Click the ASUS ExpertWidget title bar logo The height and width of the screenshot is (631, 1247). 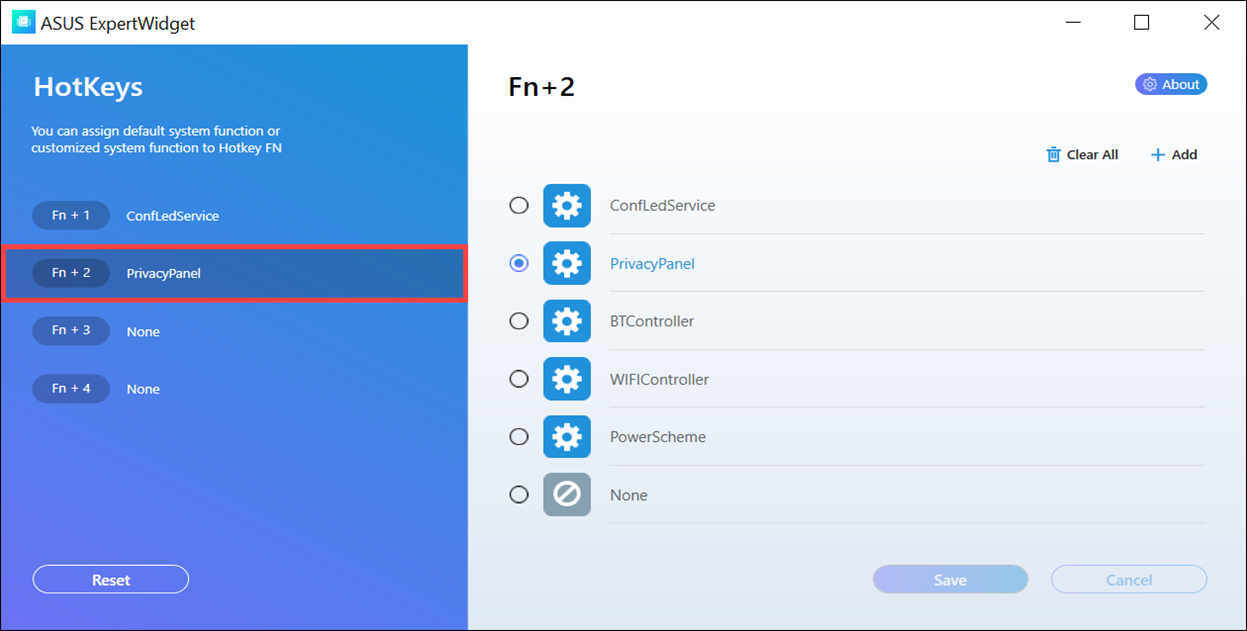click(23, 22)
